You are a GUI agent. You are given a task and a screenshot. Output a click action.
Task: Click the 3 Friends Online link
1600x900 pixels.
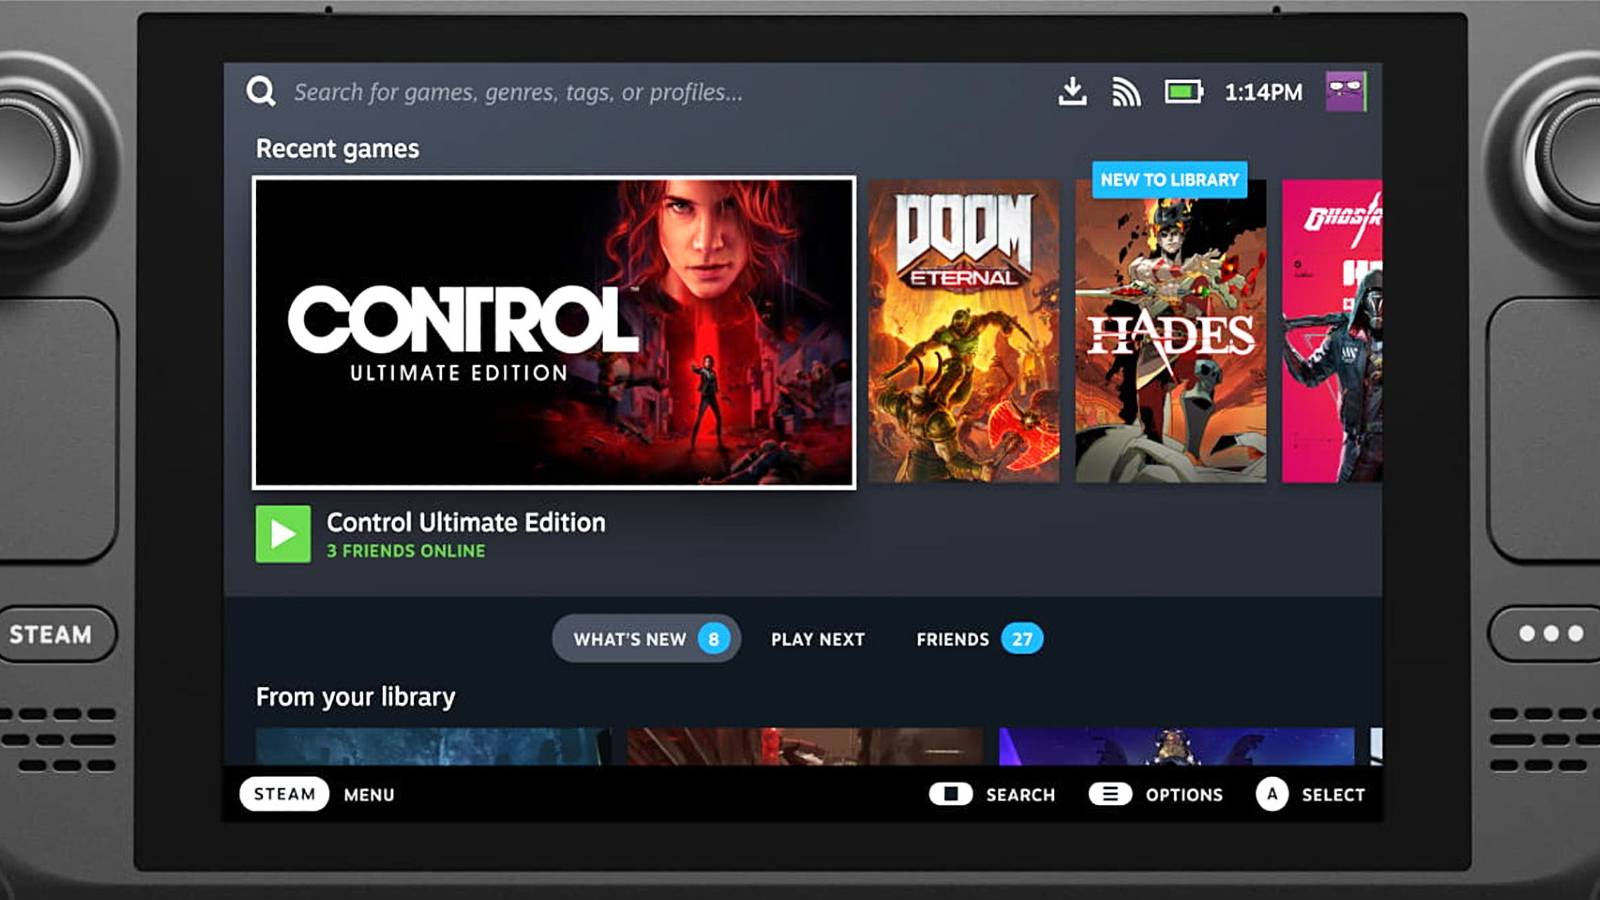pos(404,551)
